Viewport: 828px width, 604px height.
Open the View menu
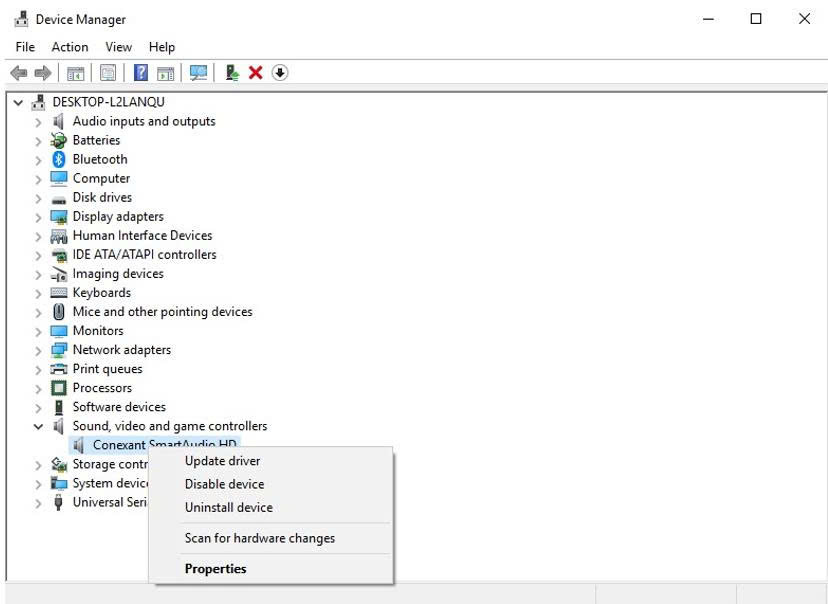[x=118, y=47]
